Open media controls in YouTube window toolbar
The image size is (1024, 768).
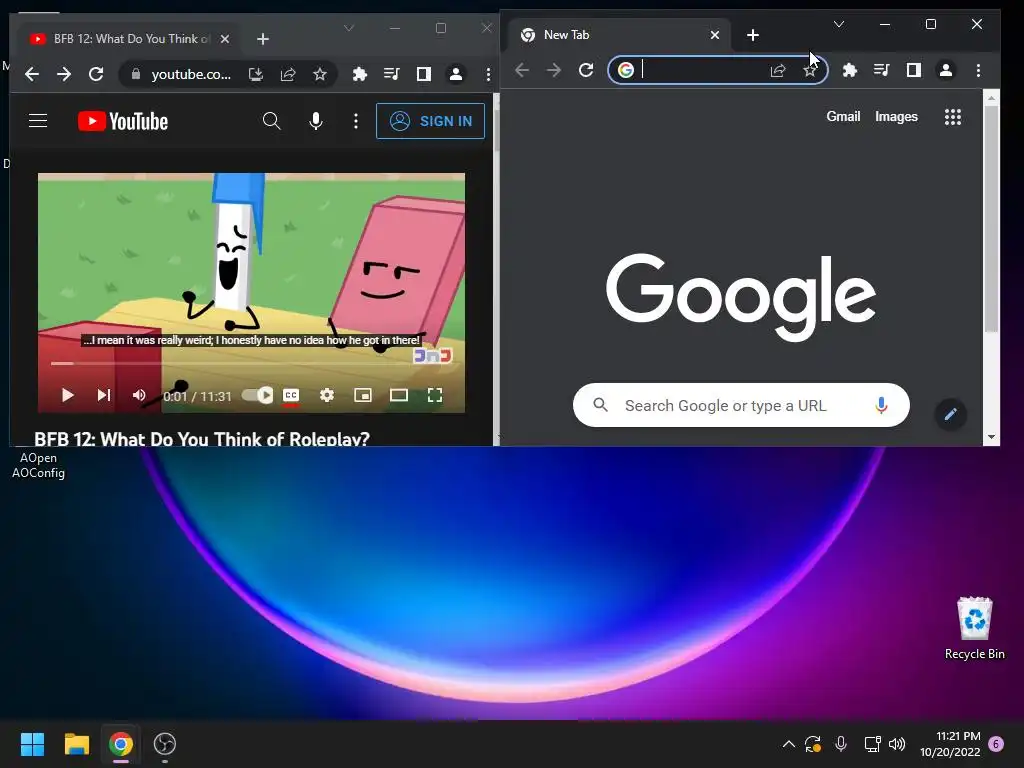click(x=392, y=74)
